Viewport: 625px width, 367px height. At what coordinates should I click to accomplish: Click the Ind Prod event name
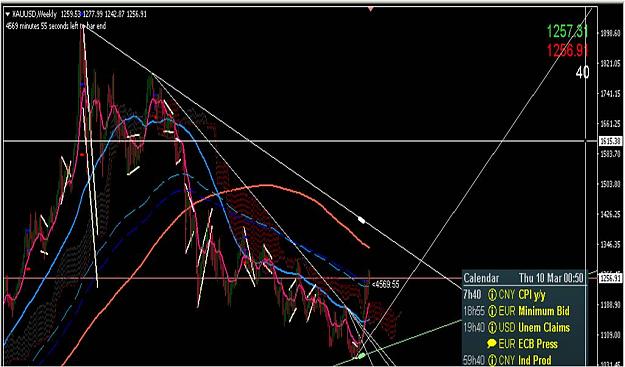(535, 360)
